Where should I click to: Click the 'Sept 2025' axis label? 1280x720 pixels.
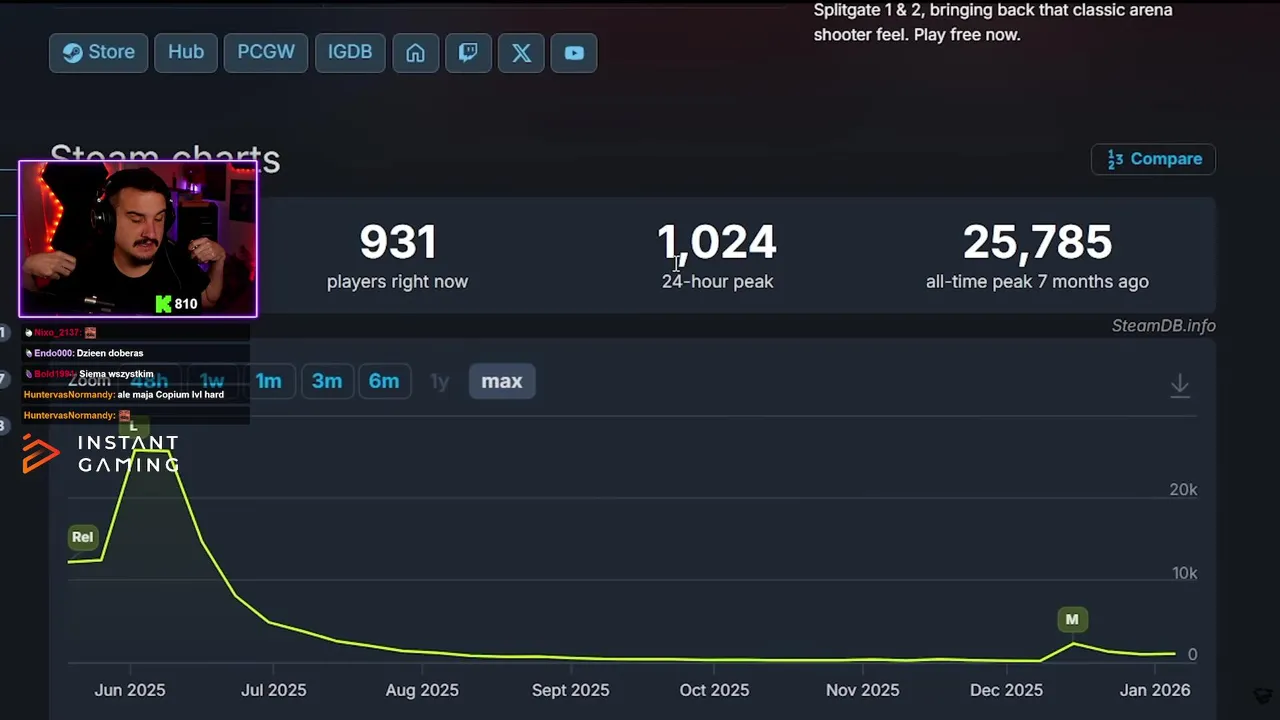[569, 690]
